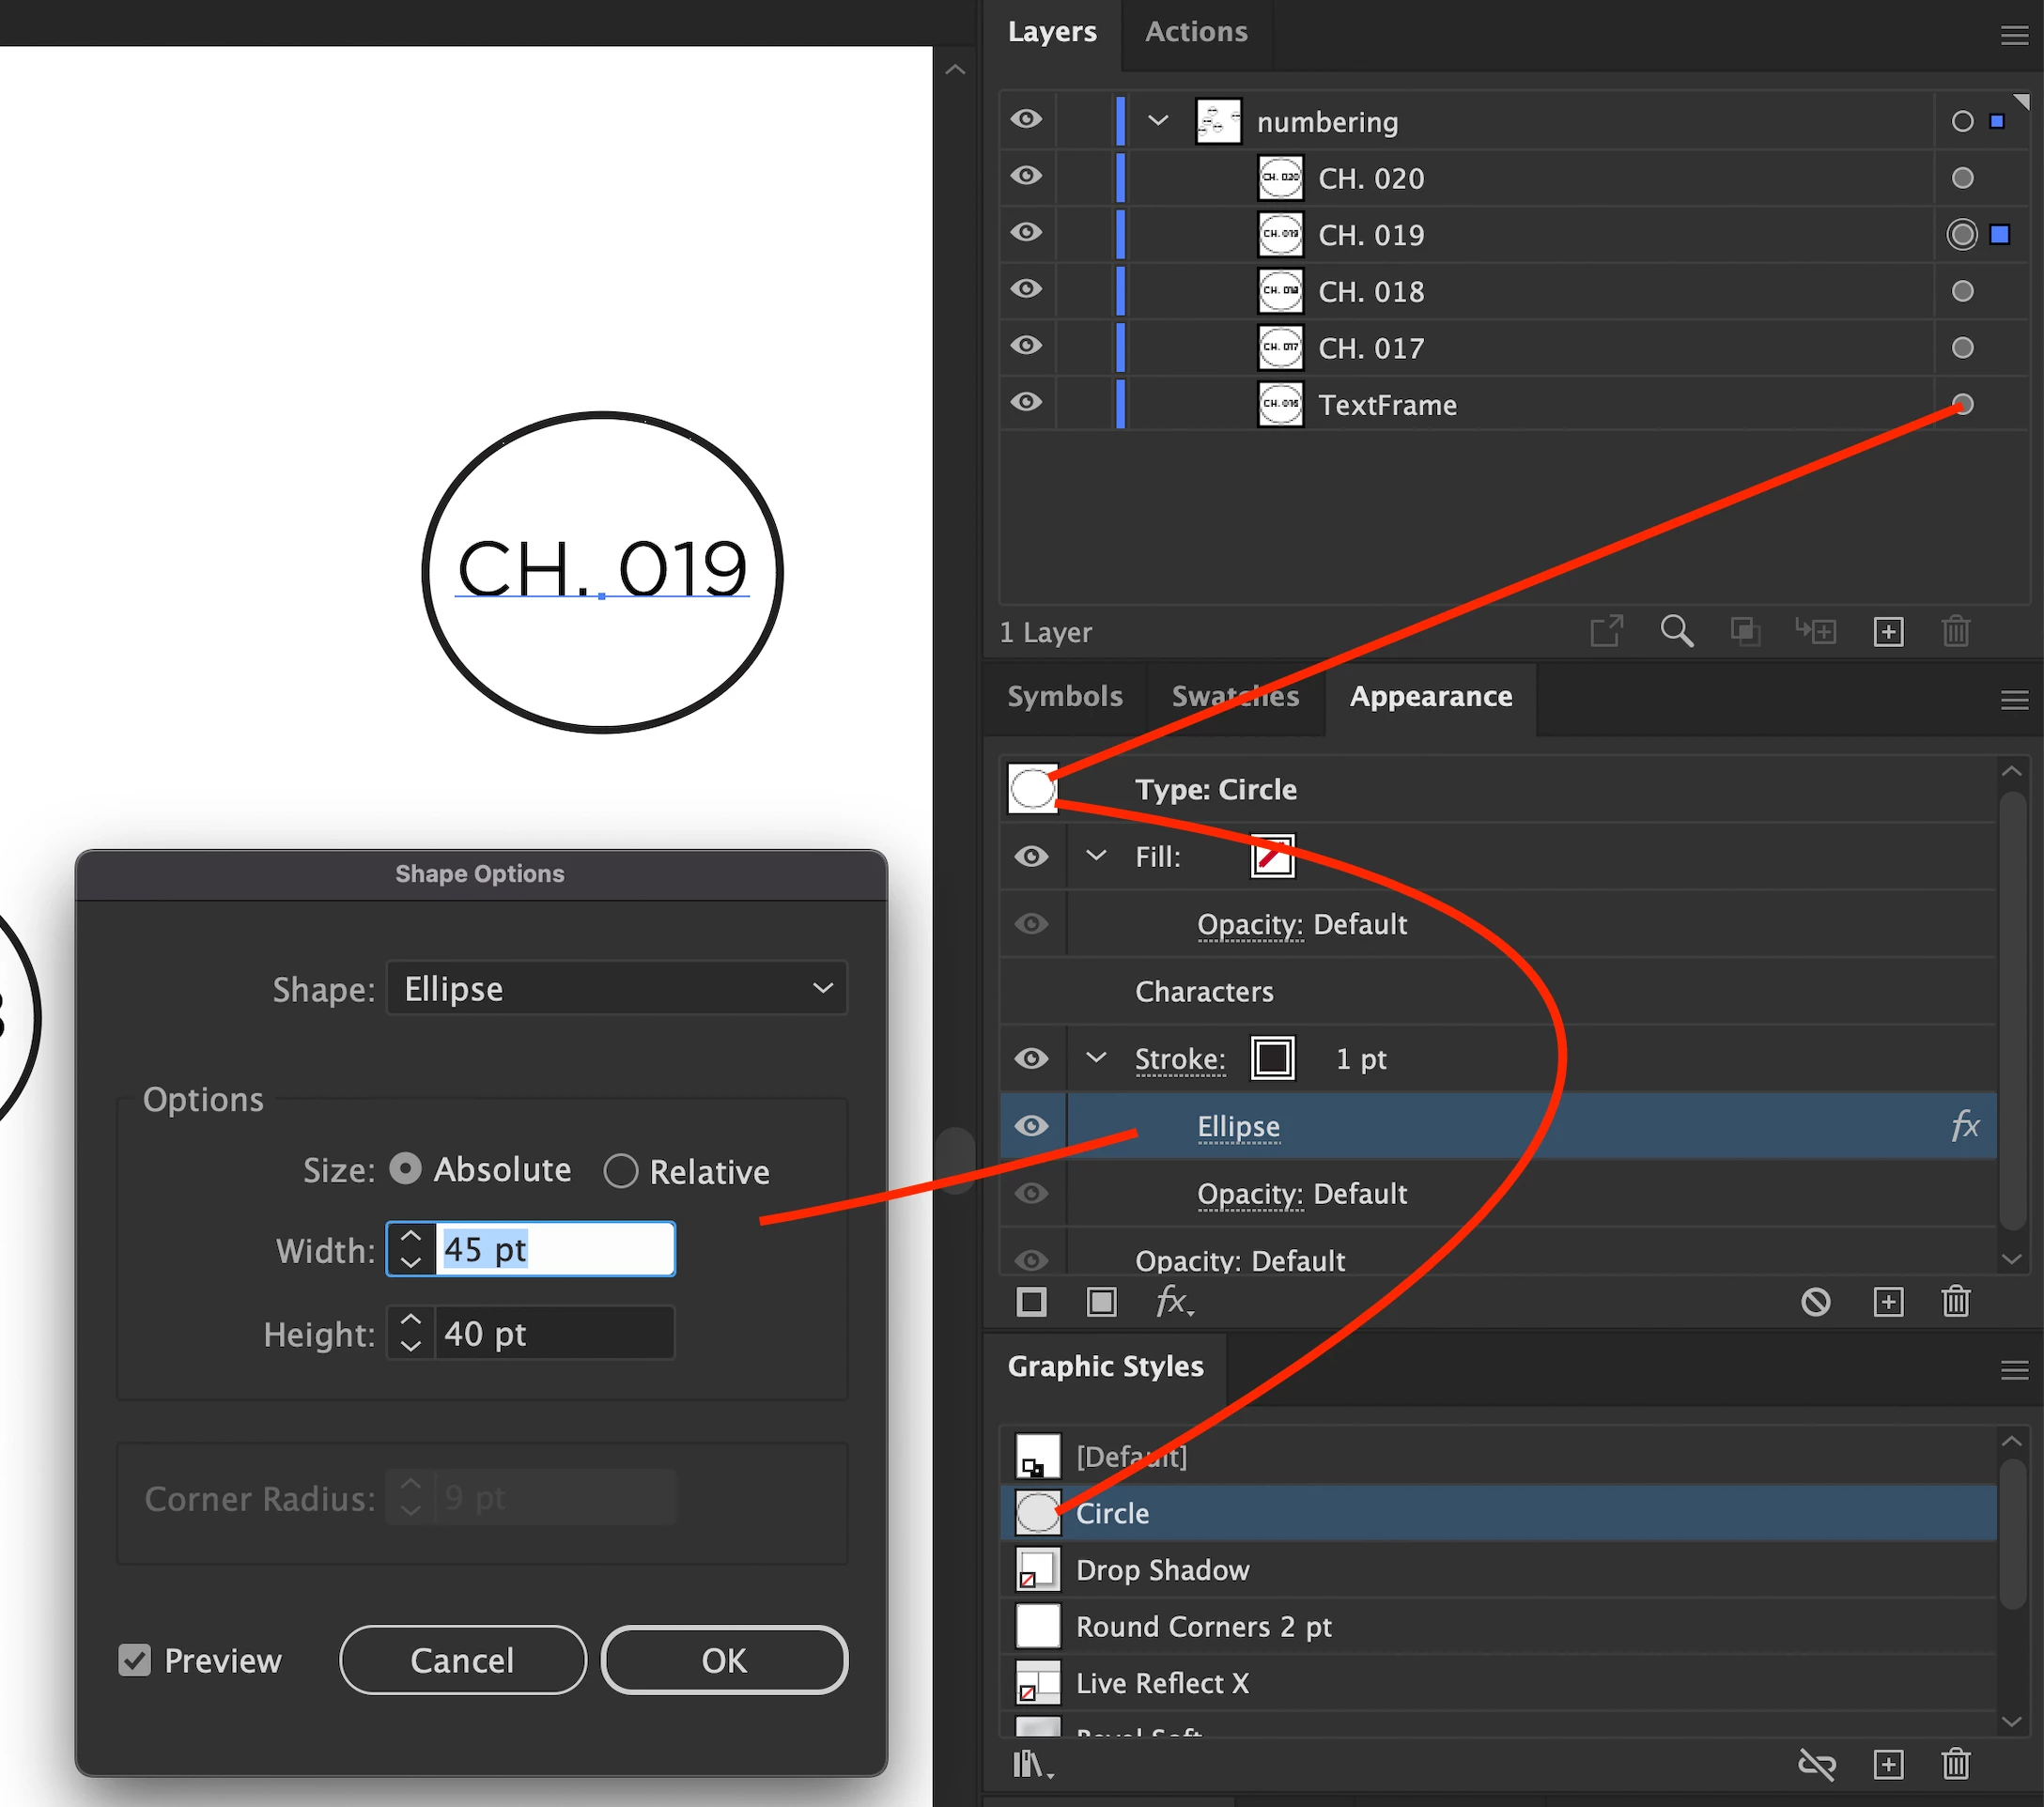
Task: Open the Shape dropdown showing Ellipse
Action: tap(616, 989)
